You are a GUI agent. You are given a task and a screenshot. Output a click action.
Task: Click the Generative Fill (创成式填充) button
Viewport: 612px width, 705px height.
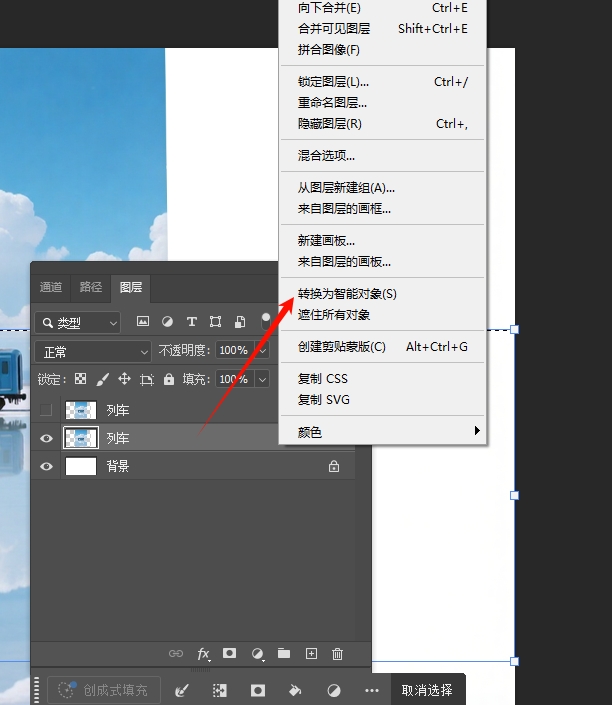104,690
